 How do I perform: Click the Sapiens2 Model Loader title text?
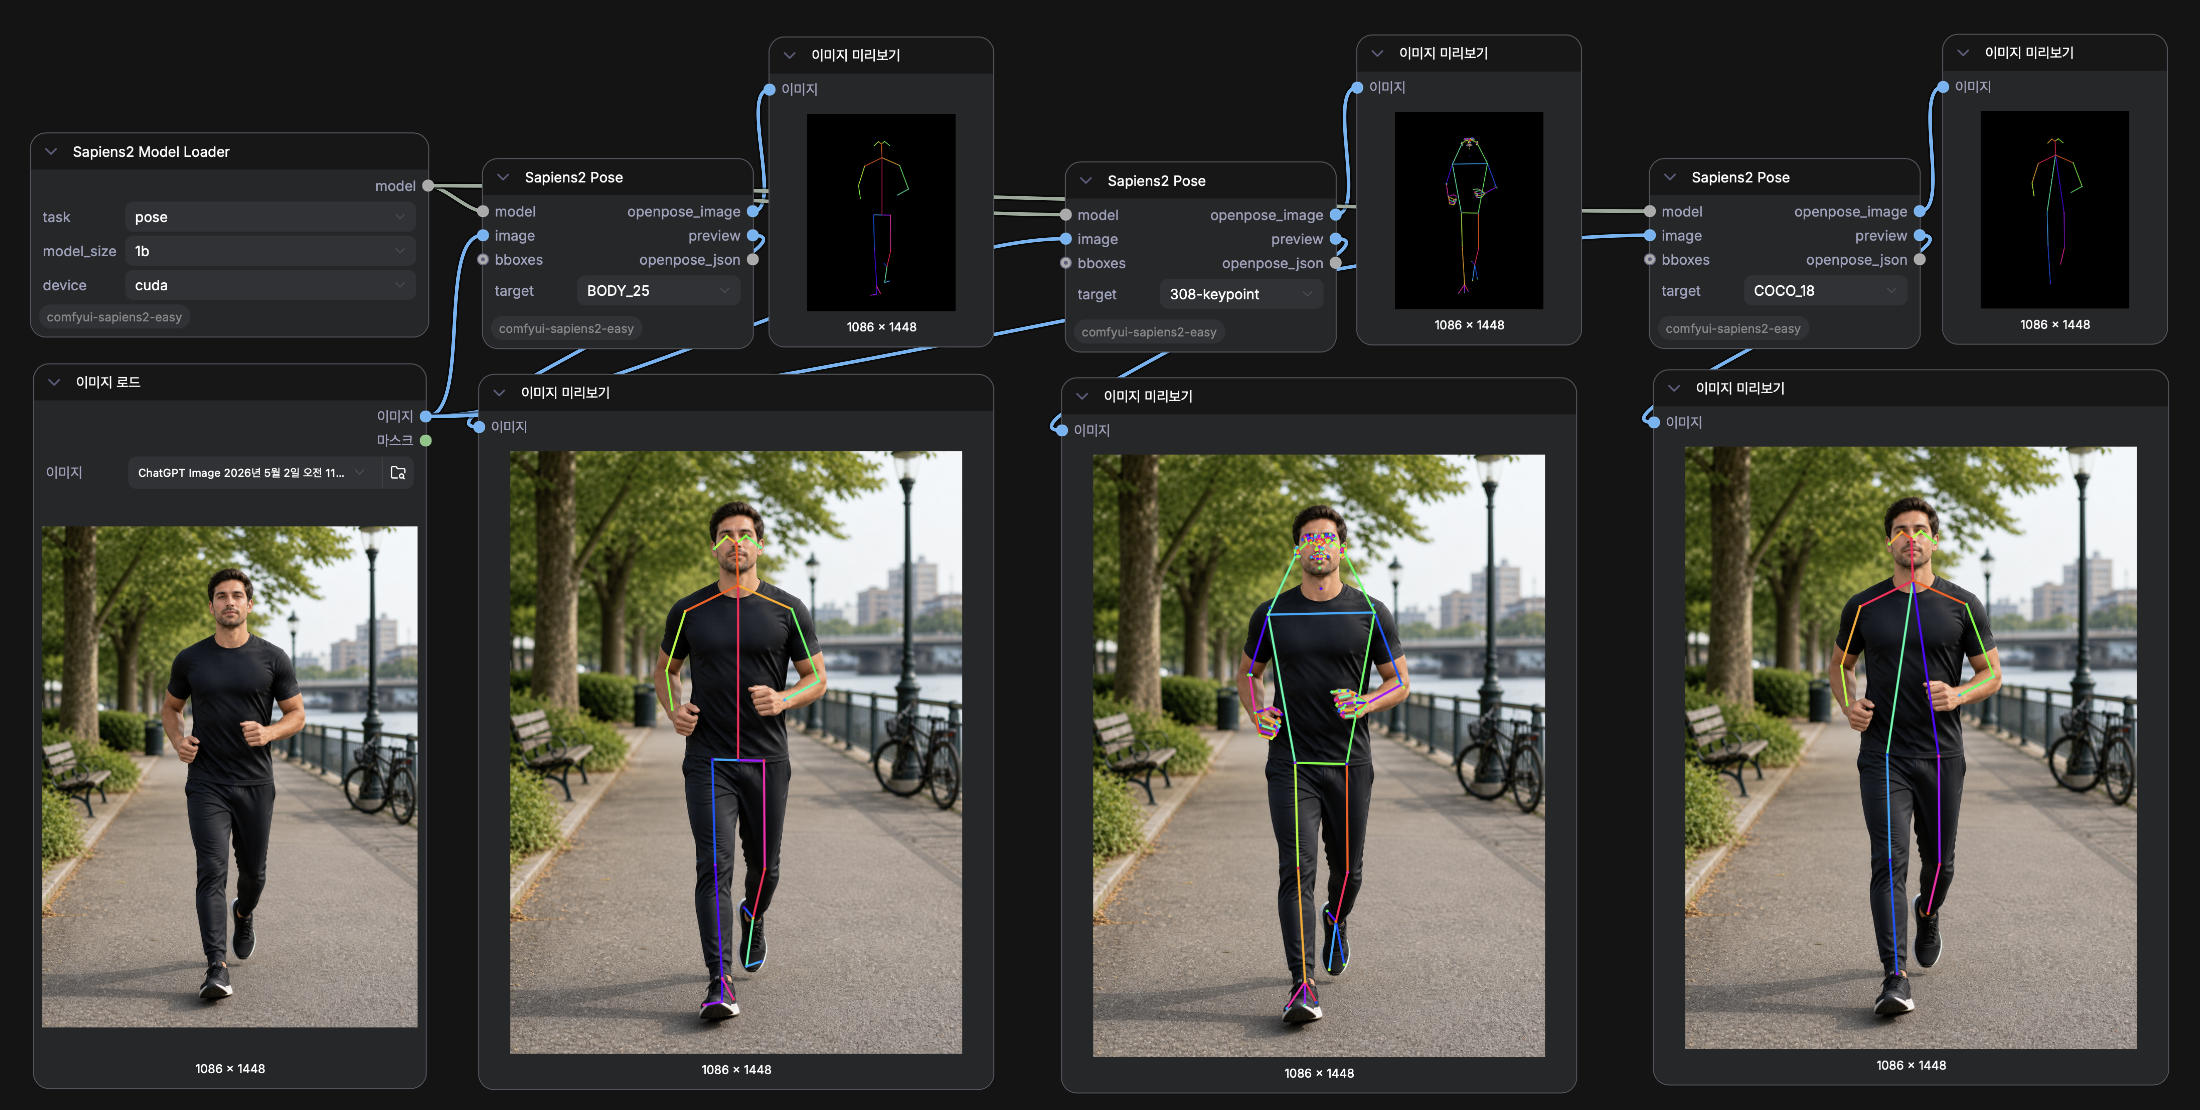[151, 152]
